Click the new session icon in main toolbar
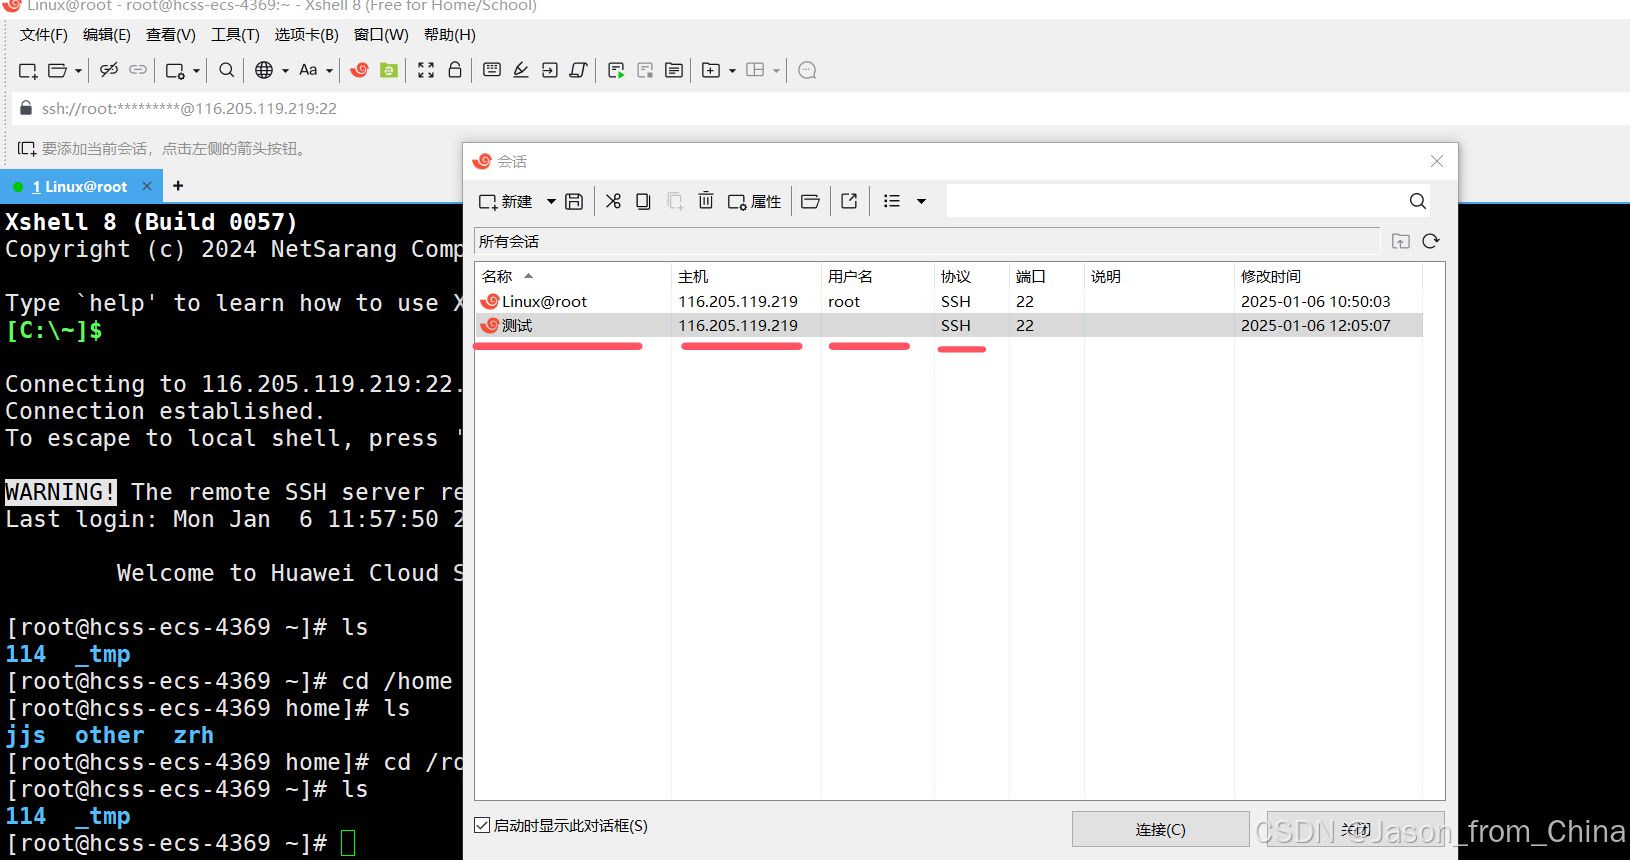The width and height of the screenshot is (1630, 860). click(x=28, y=70)
